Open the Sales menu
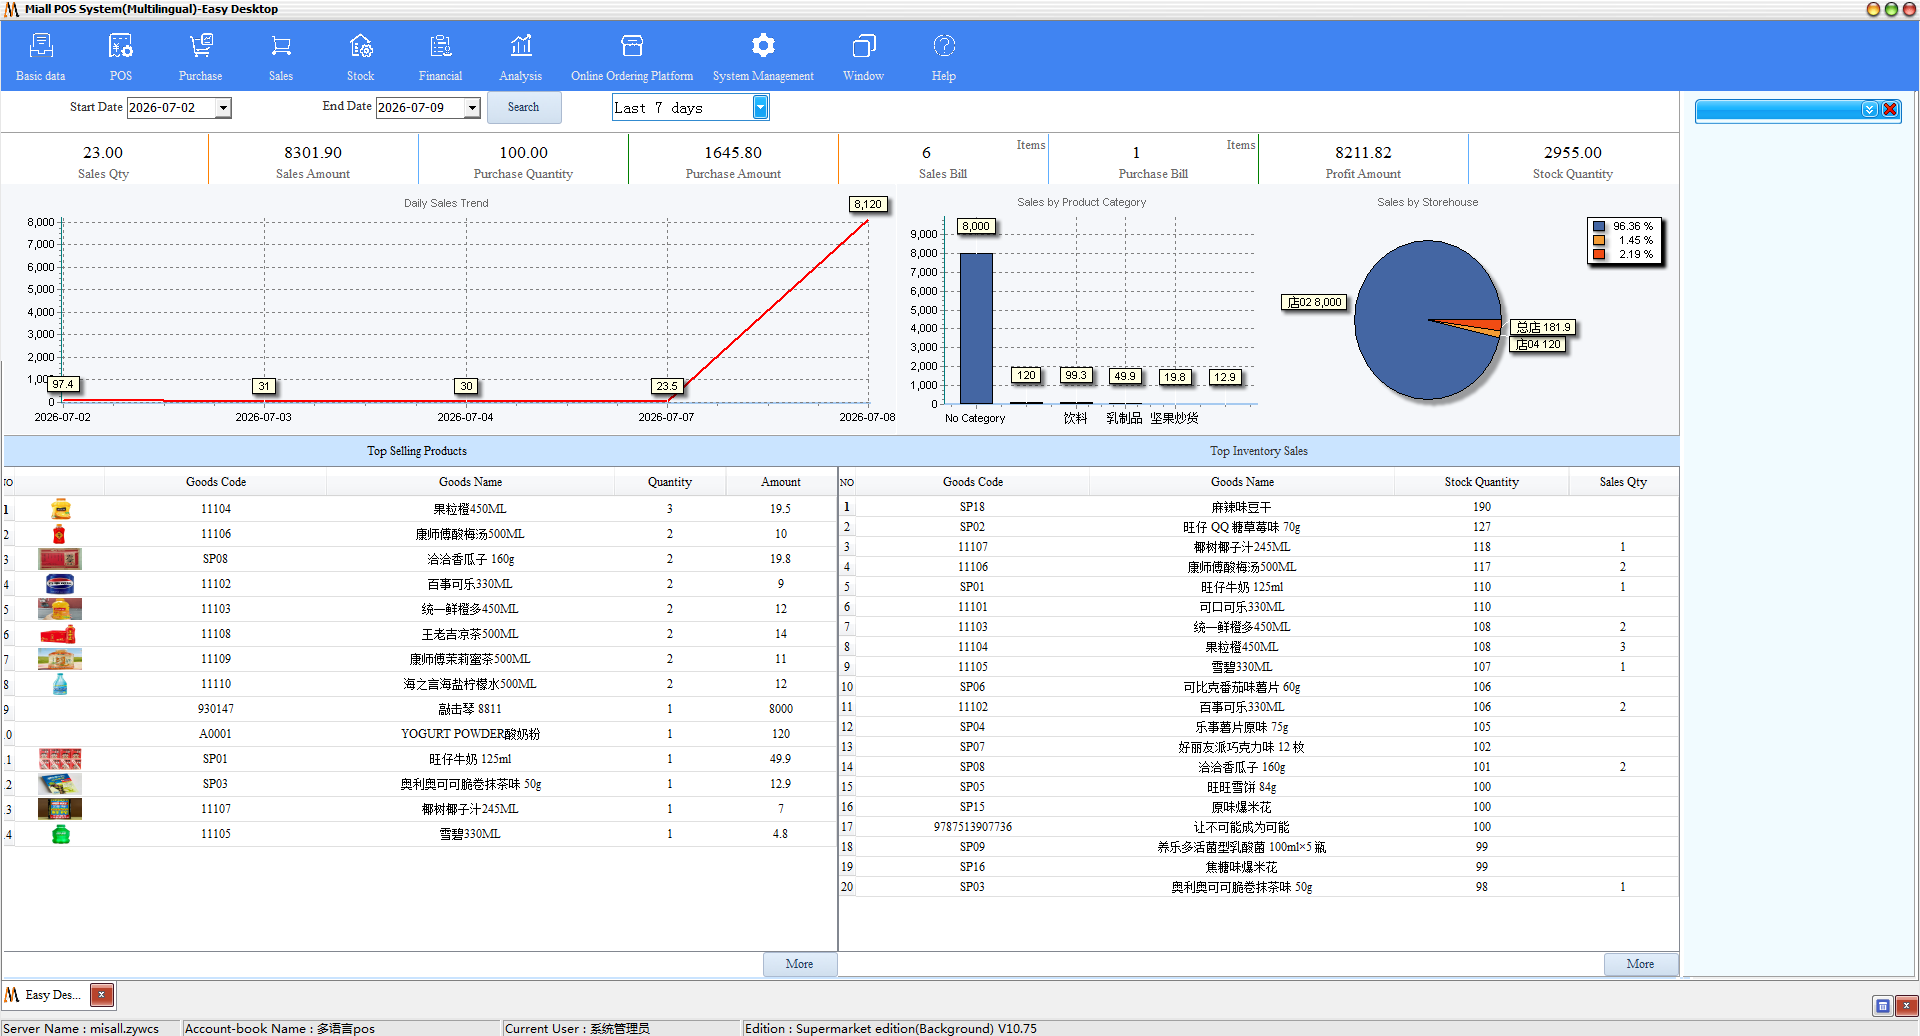Viewport: 1920px width, 1036px height. point(281,57)
